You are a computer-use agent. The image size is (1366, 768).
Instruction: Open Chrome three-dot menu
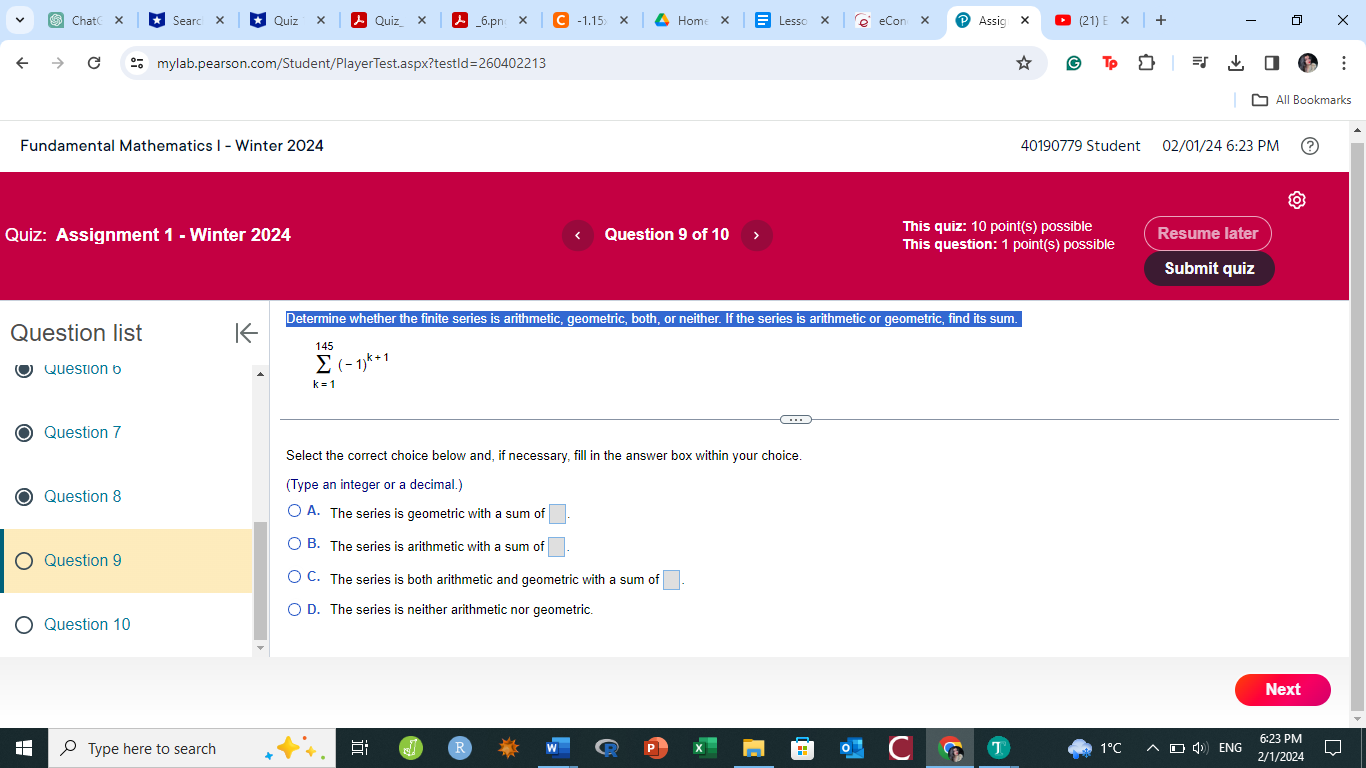click(x=1343, y=63)
